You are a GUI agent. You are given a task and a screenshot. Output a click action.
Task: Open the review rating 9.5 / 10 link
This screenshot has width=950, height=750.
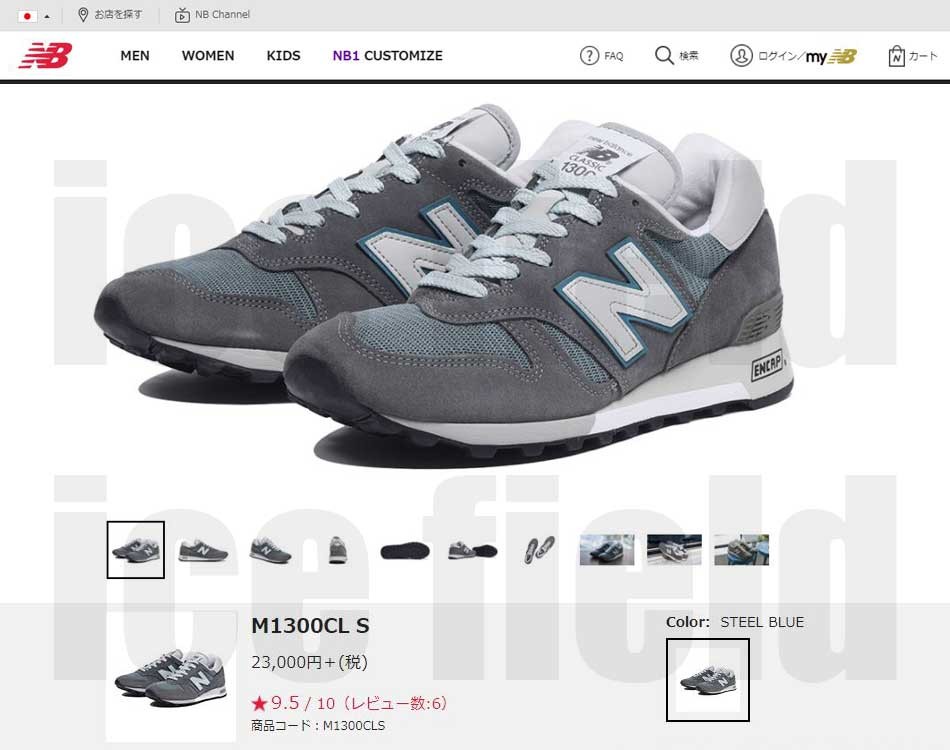[349, 703]
